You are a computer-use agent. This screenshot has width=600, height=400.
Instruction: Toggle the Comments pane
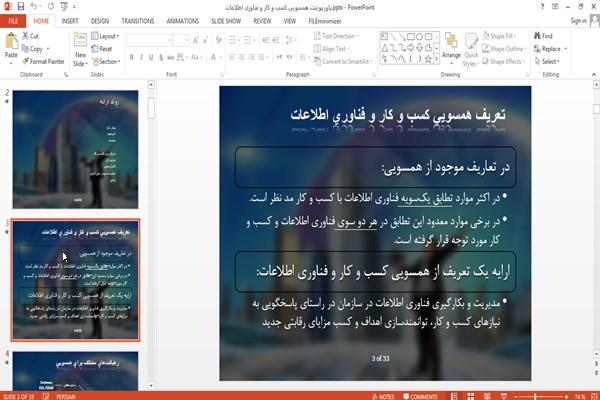(x=420, y=397)
